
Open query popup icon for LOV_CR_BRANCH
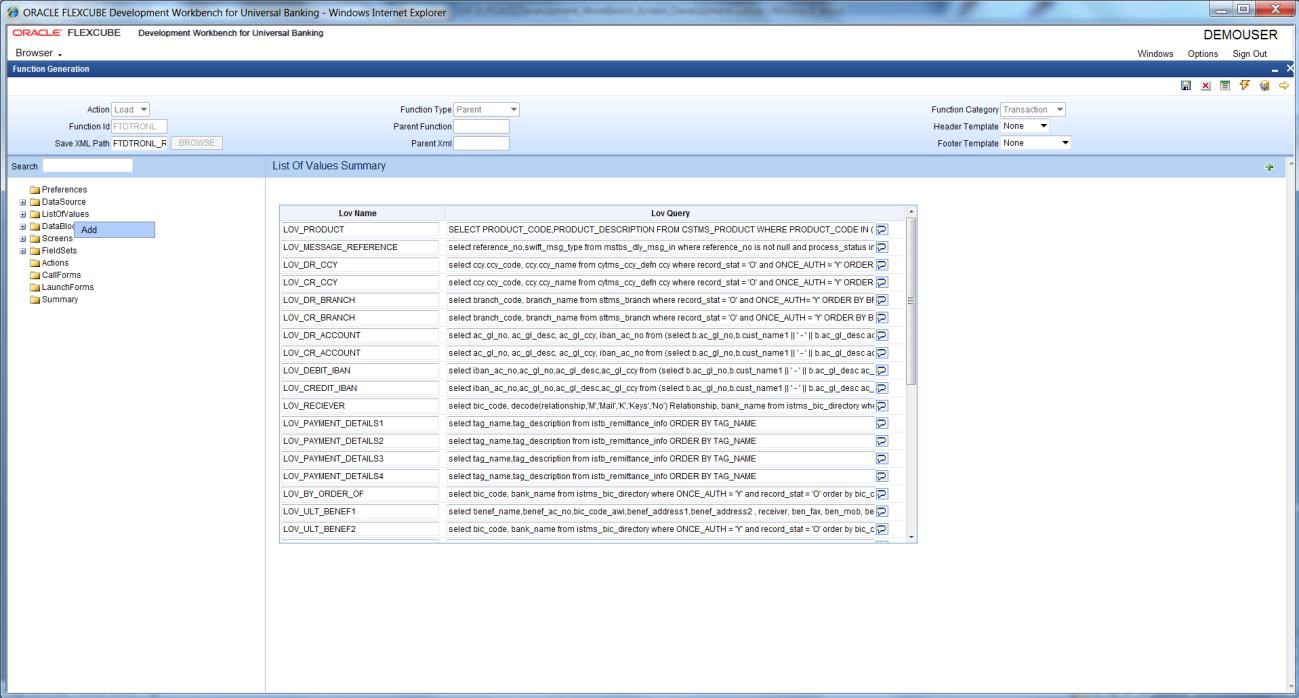pyautogui.click(x=882, y=317)
